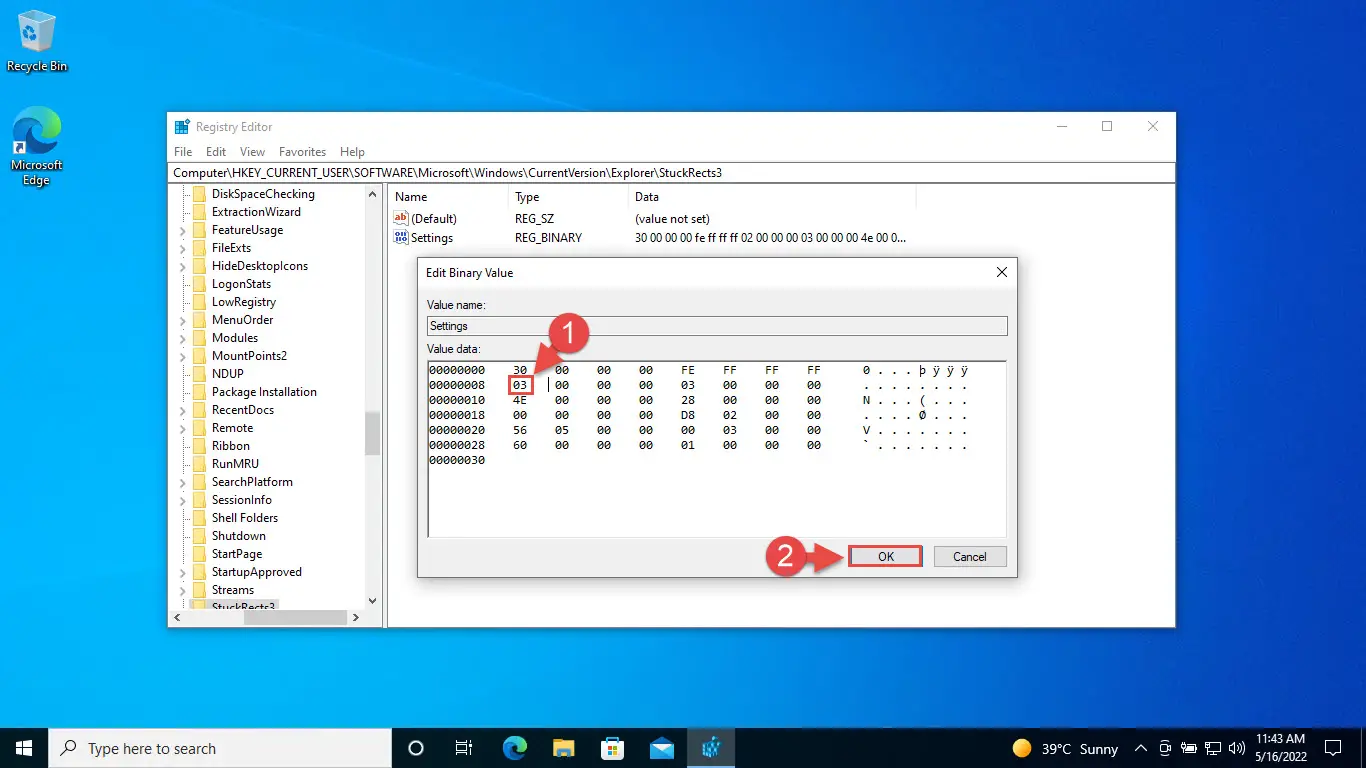Expand the FileExts tree node

tap(182, 248)
